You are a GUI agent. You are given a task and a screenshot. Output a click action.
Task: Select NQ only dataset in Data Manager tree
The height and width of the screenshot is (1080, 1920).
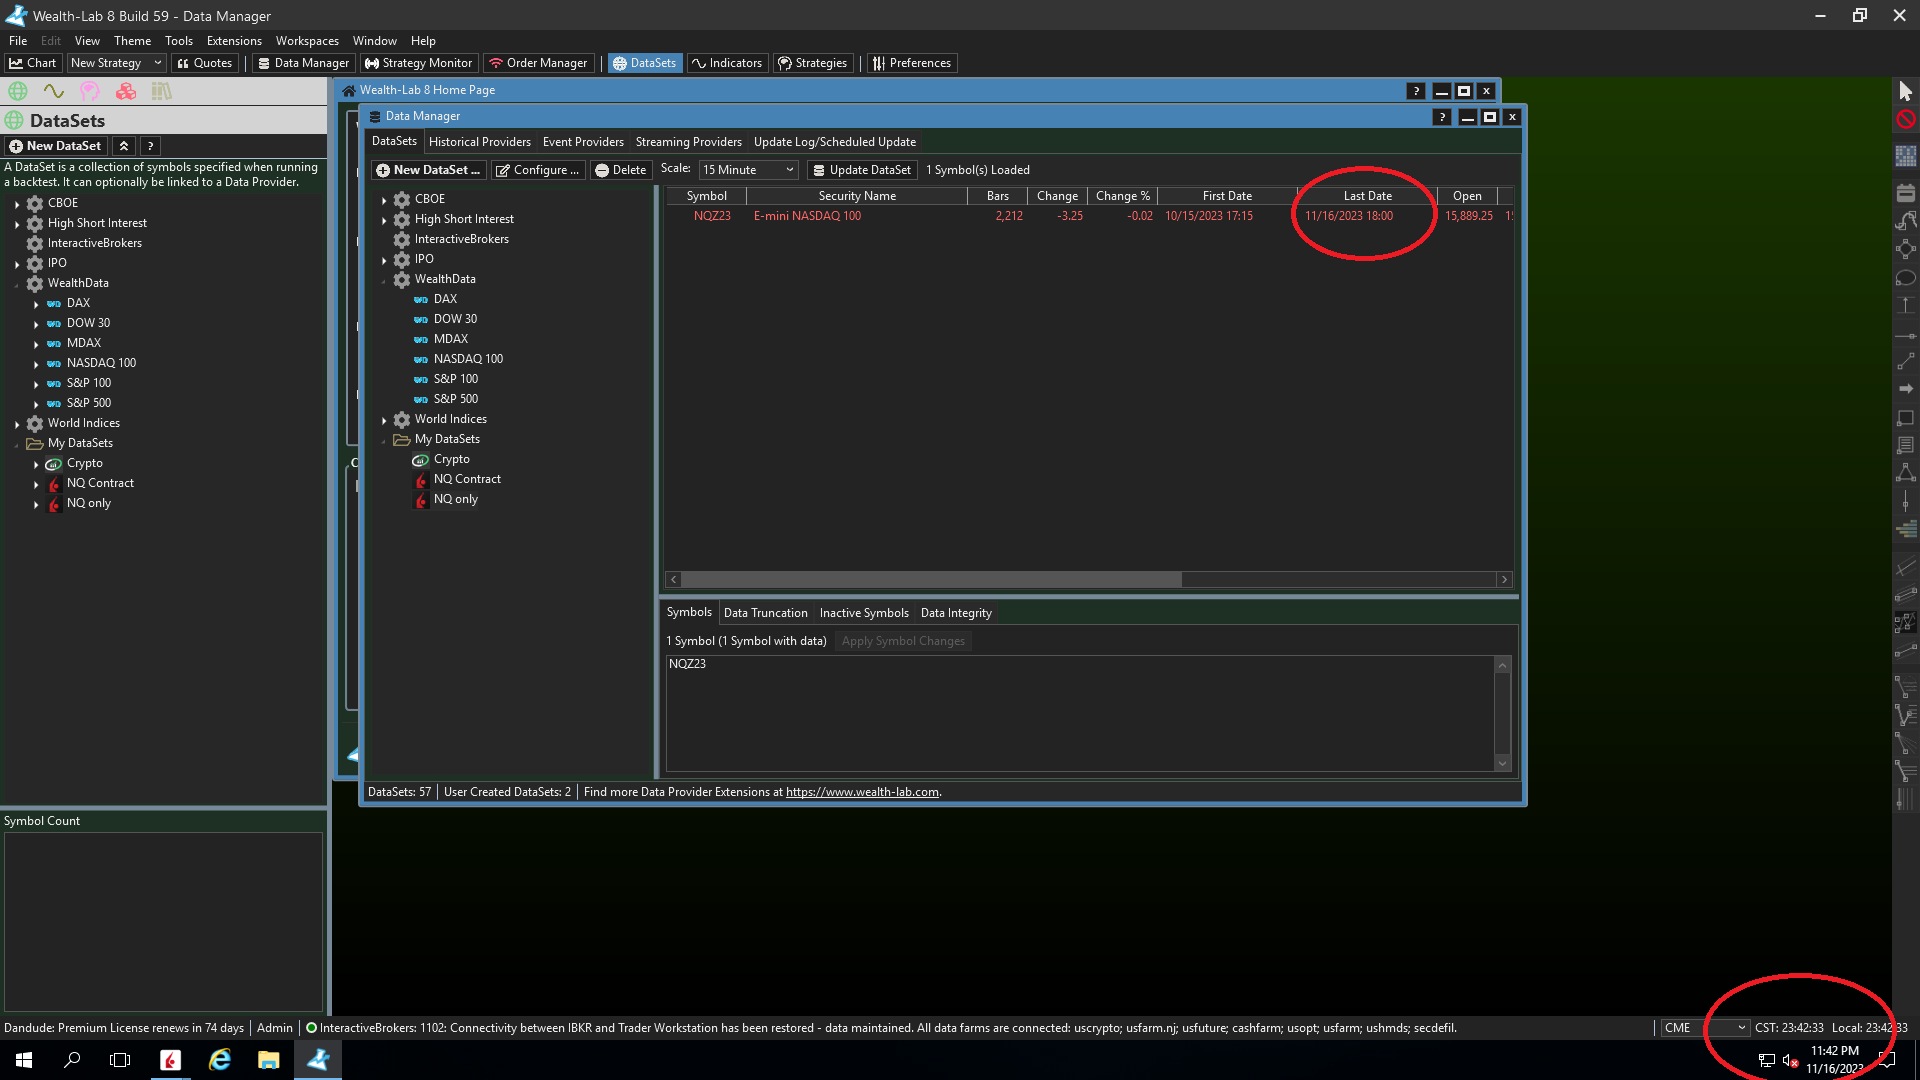coord(455,499)
